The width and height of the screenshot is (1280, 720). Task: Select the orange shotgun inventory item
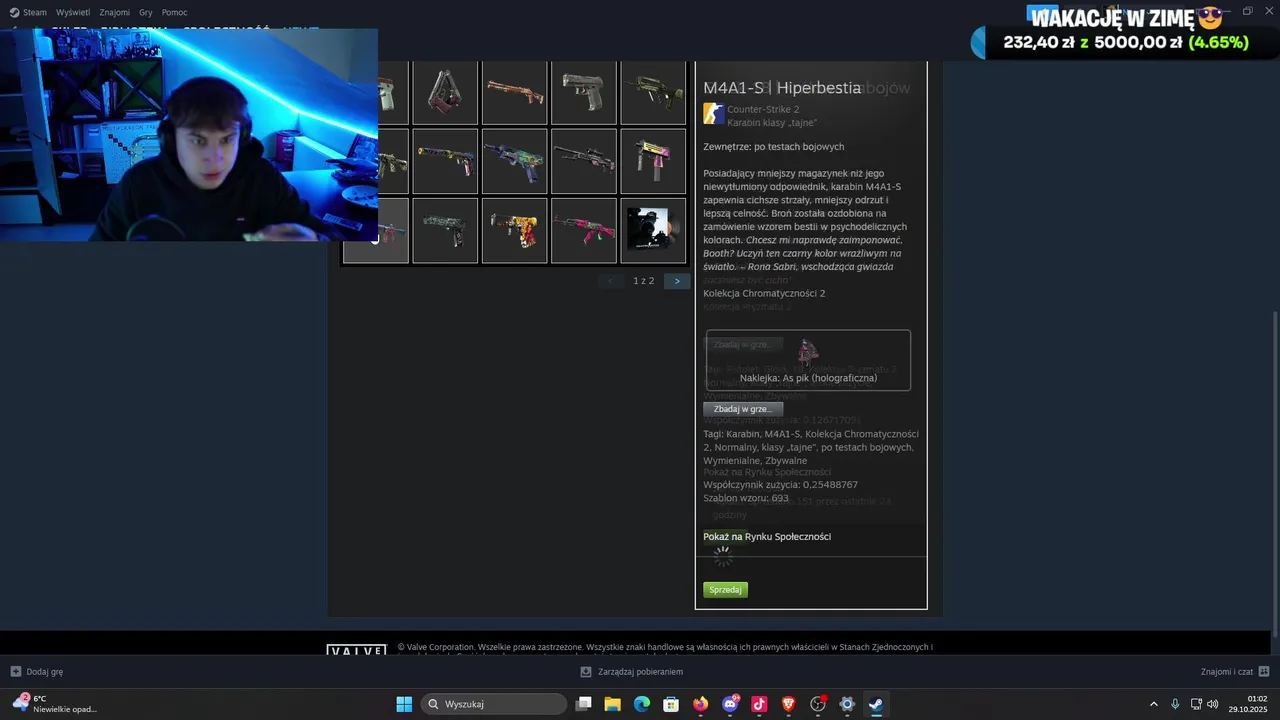click(x=515, y=92)
